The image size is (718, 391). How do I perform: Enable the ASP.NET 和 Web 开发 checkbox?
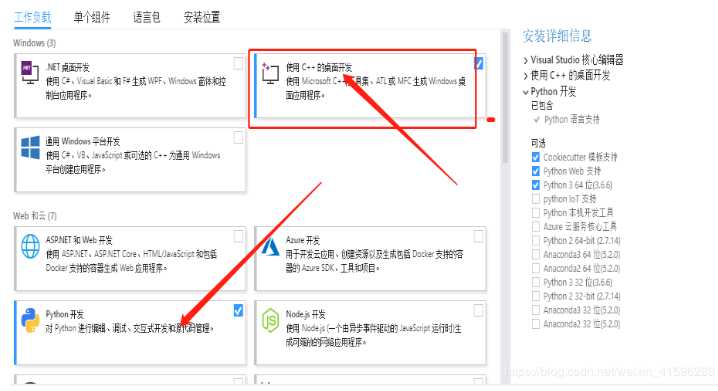pos(238,236)
